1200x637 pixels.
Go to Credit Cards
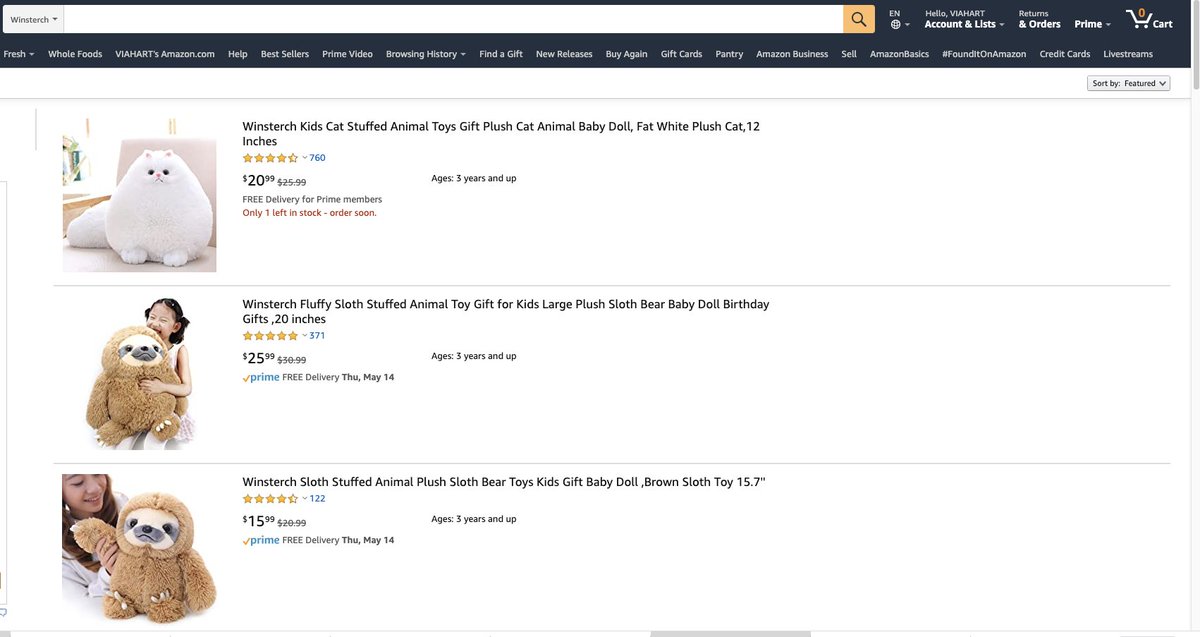pyautogui.click(x=1065, y=54)
